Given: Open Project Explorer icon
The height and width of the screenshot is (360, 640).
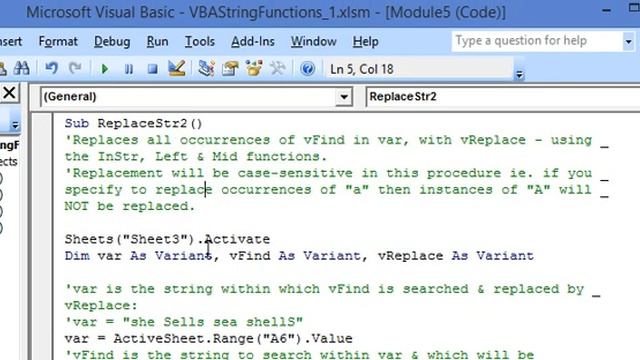Looking at the screenshot, I should click(x=206, y=68).
